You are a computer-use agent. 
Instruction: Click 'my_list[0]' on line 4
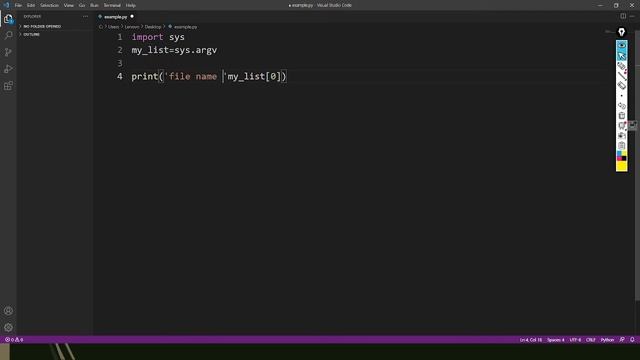point(255,76)
